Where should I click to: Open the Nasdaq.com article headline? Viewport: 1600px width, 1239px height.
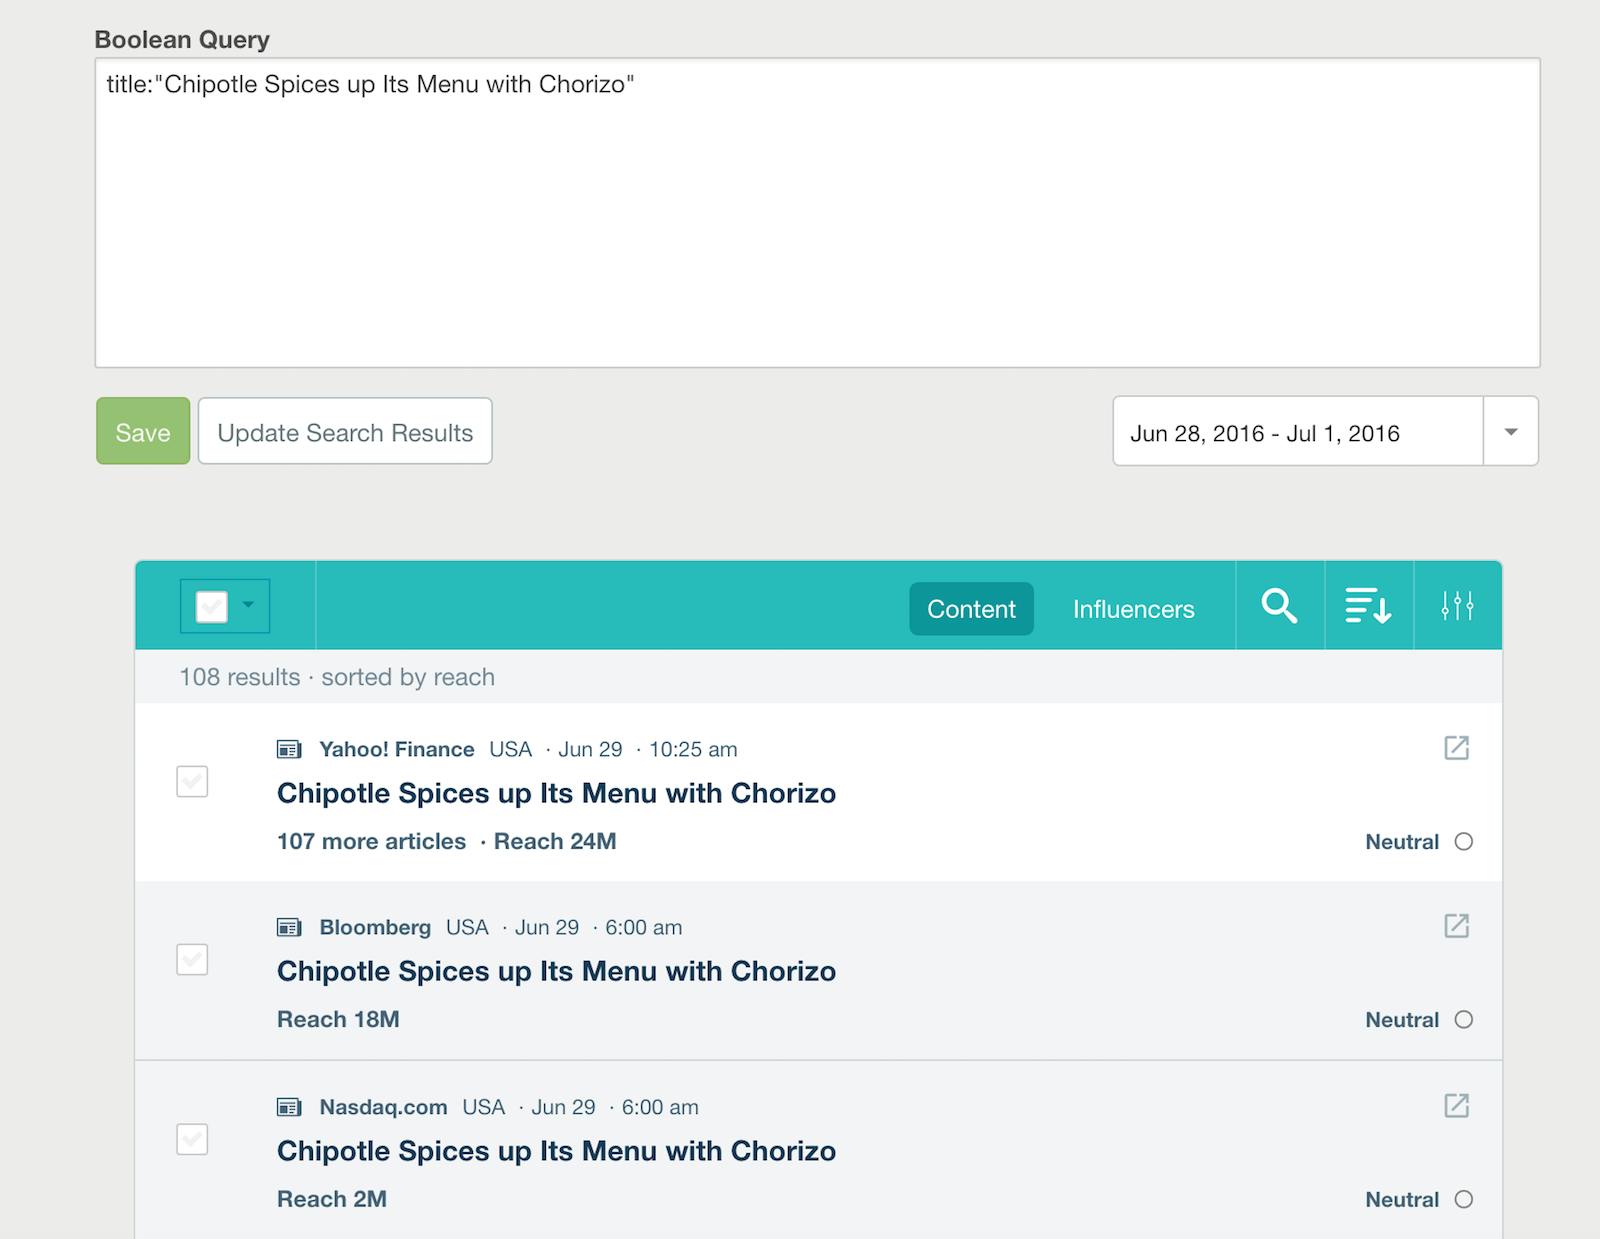(556, 1151)
